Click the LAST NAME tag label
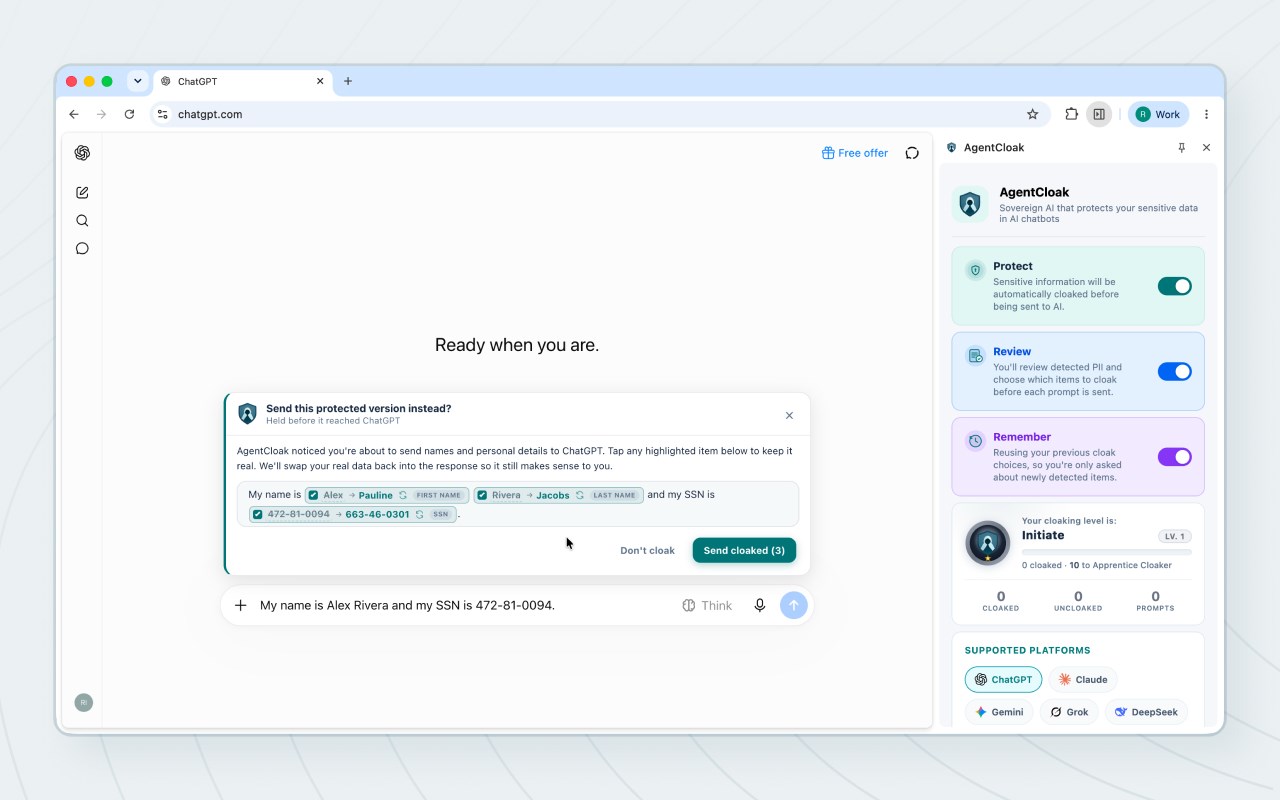The image size is (1280, 800). pyautogui.click(x=615, y=495)
